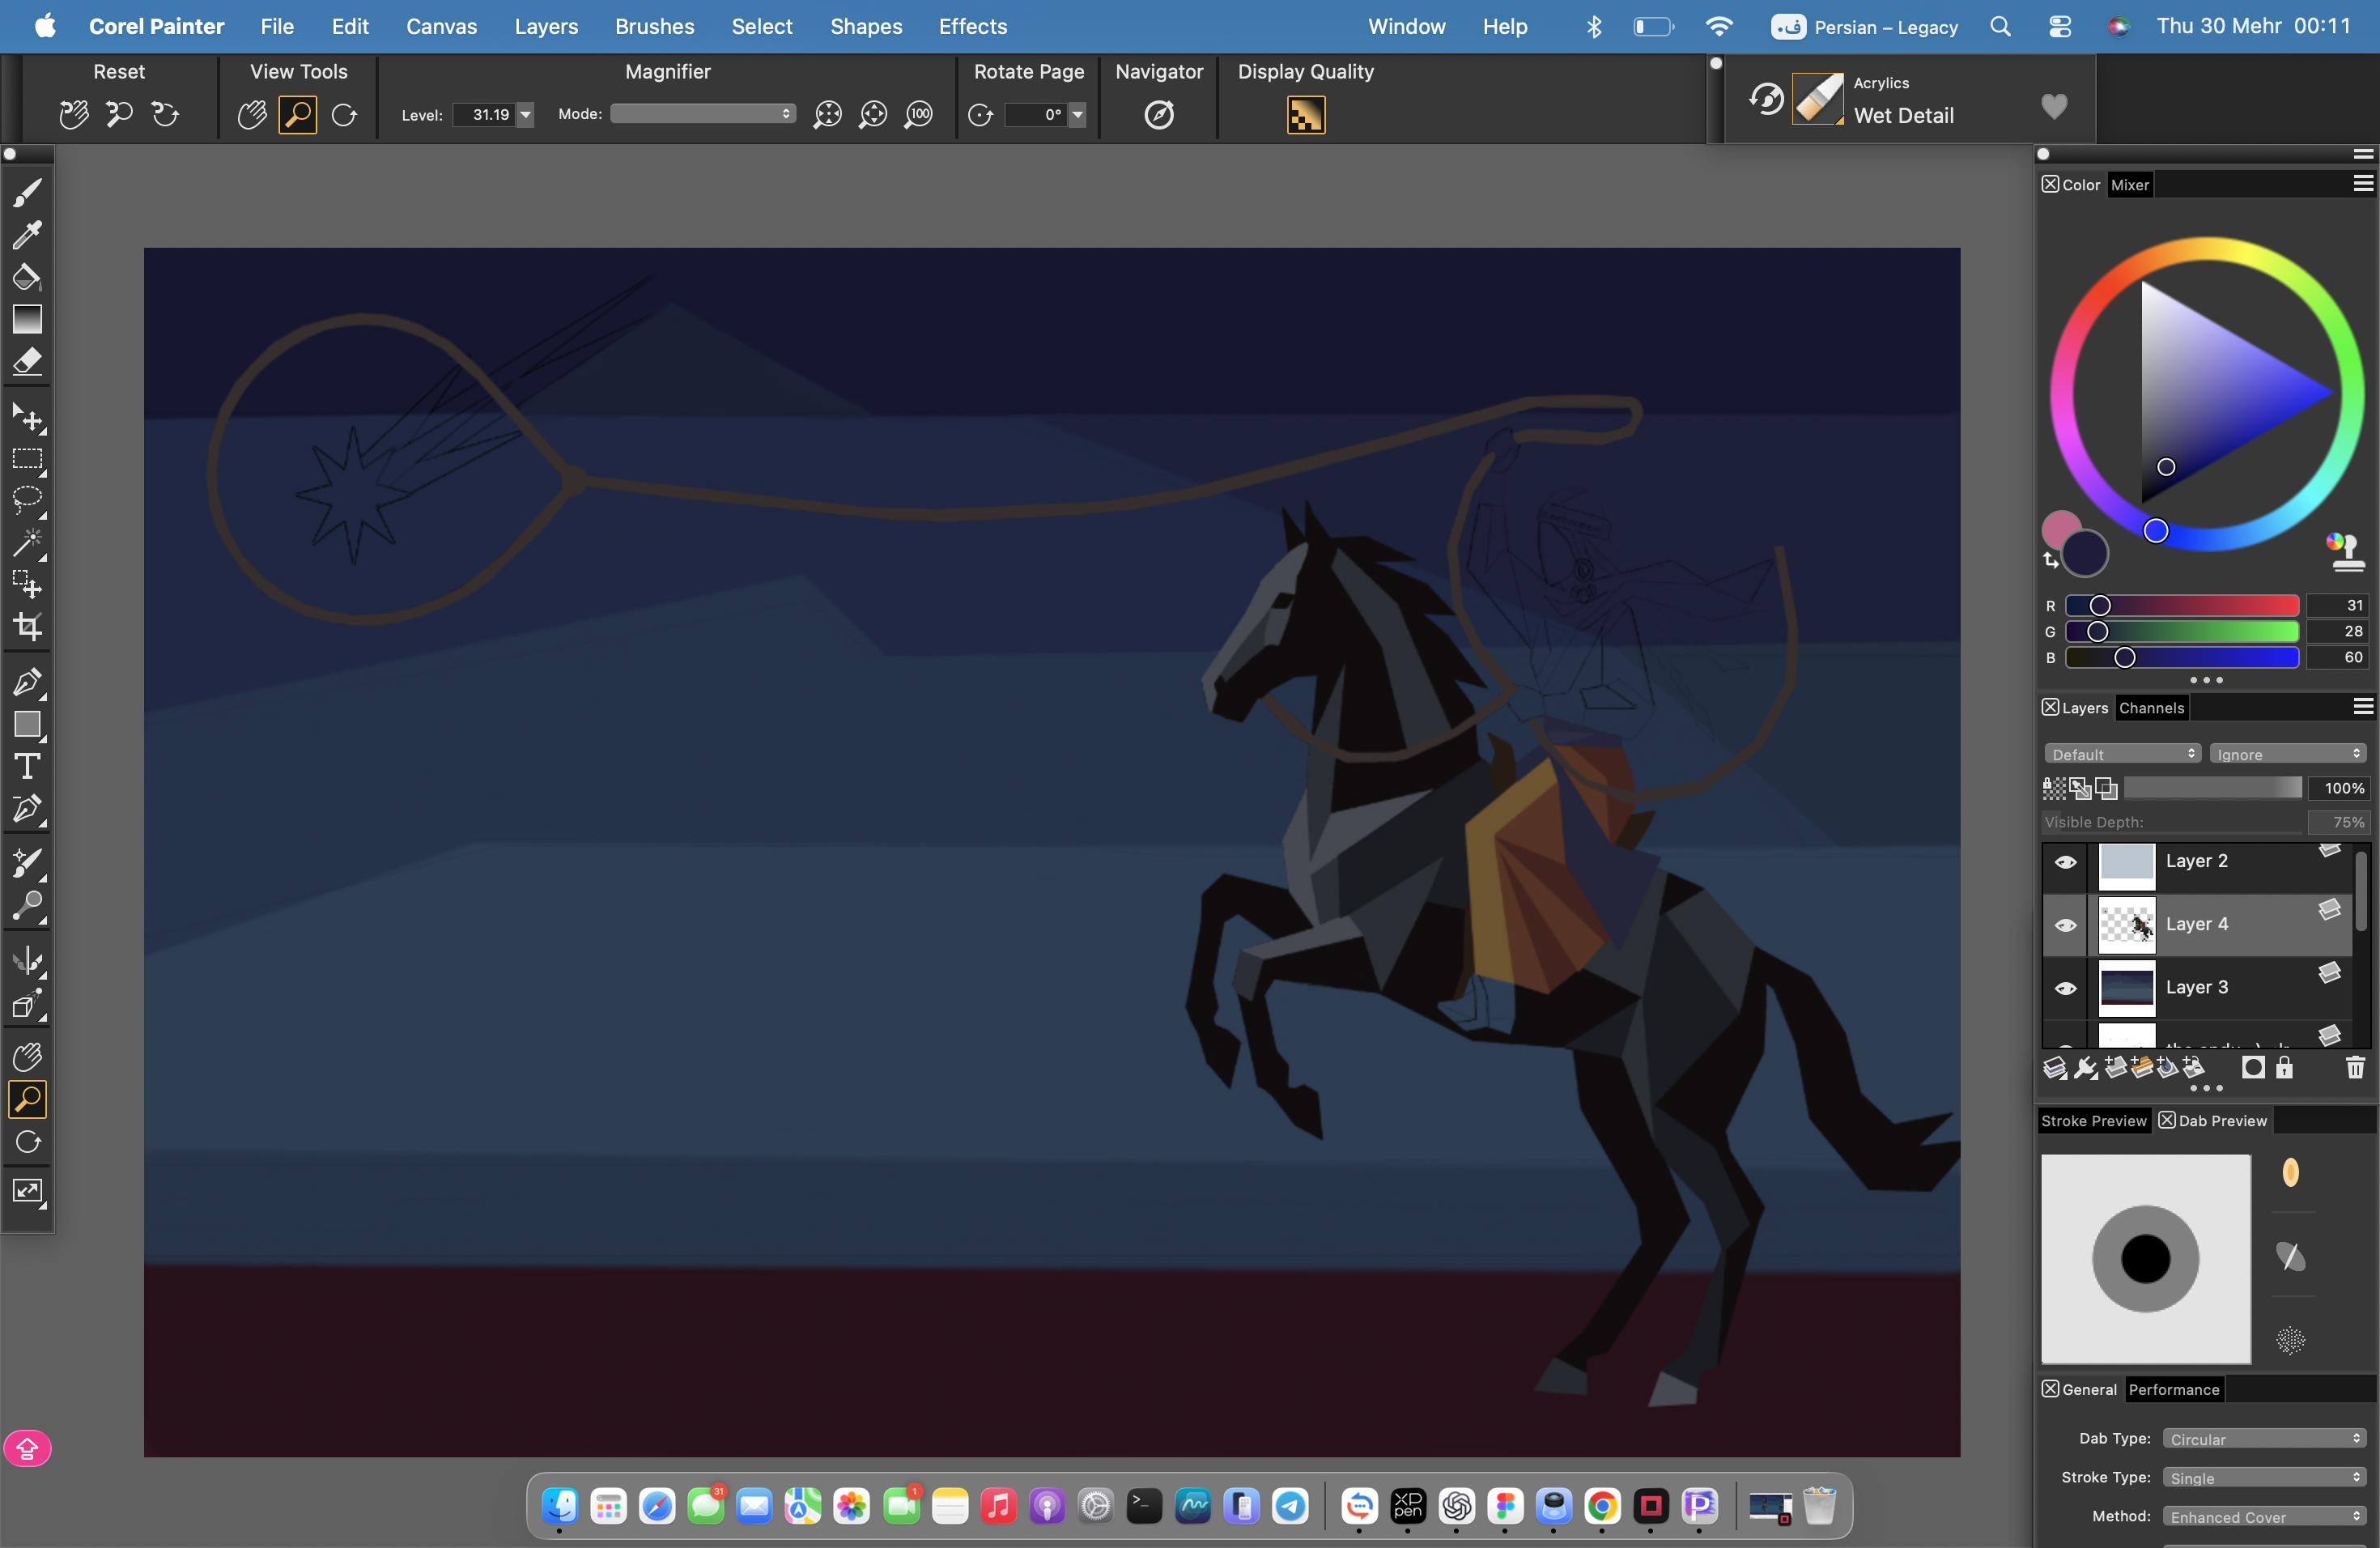Image resolution: width=2380 pixels, height=1548 pixels.
Task: Click the R red color slider
Action: [x=2182, y=605]
